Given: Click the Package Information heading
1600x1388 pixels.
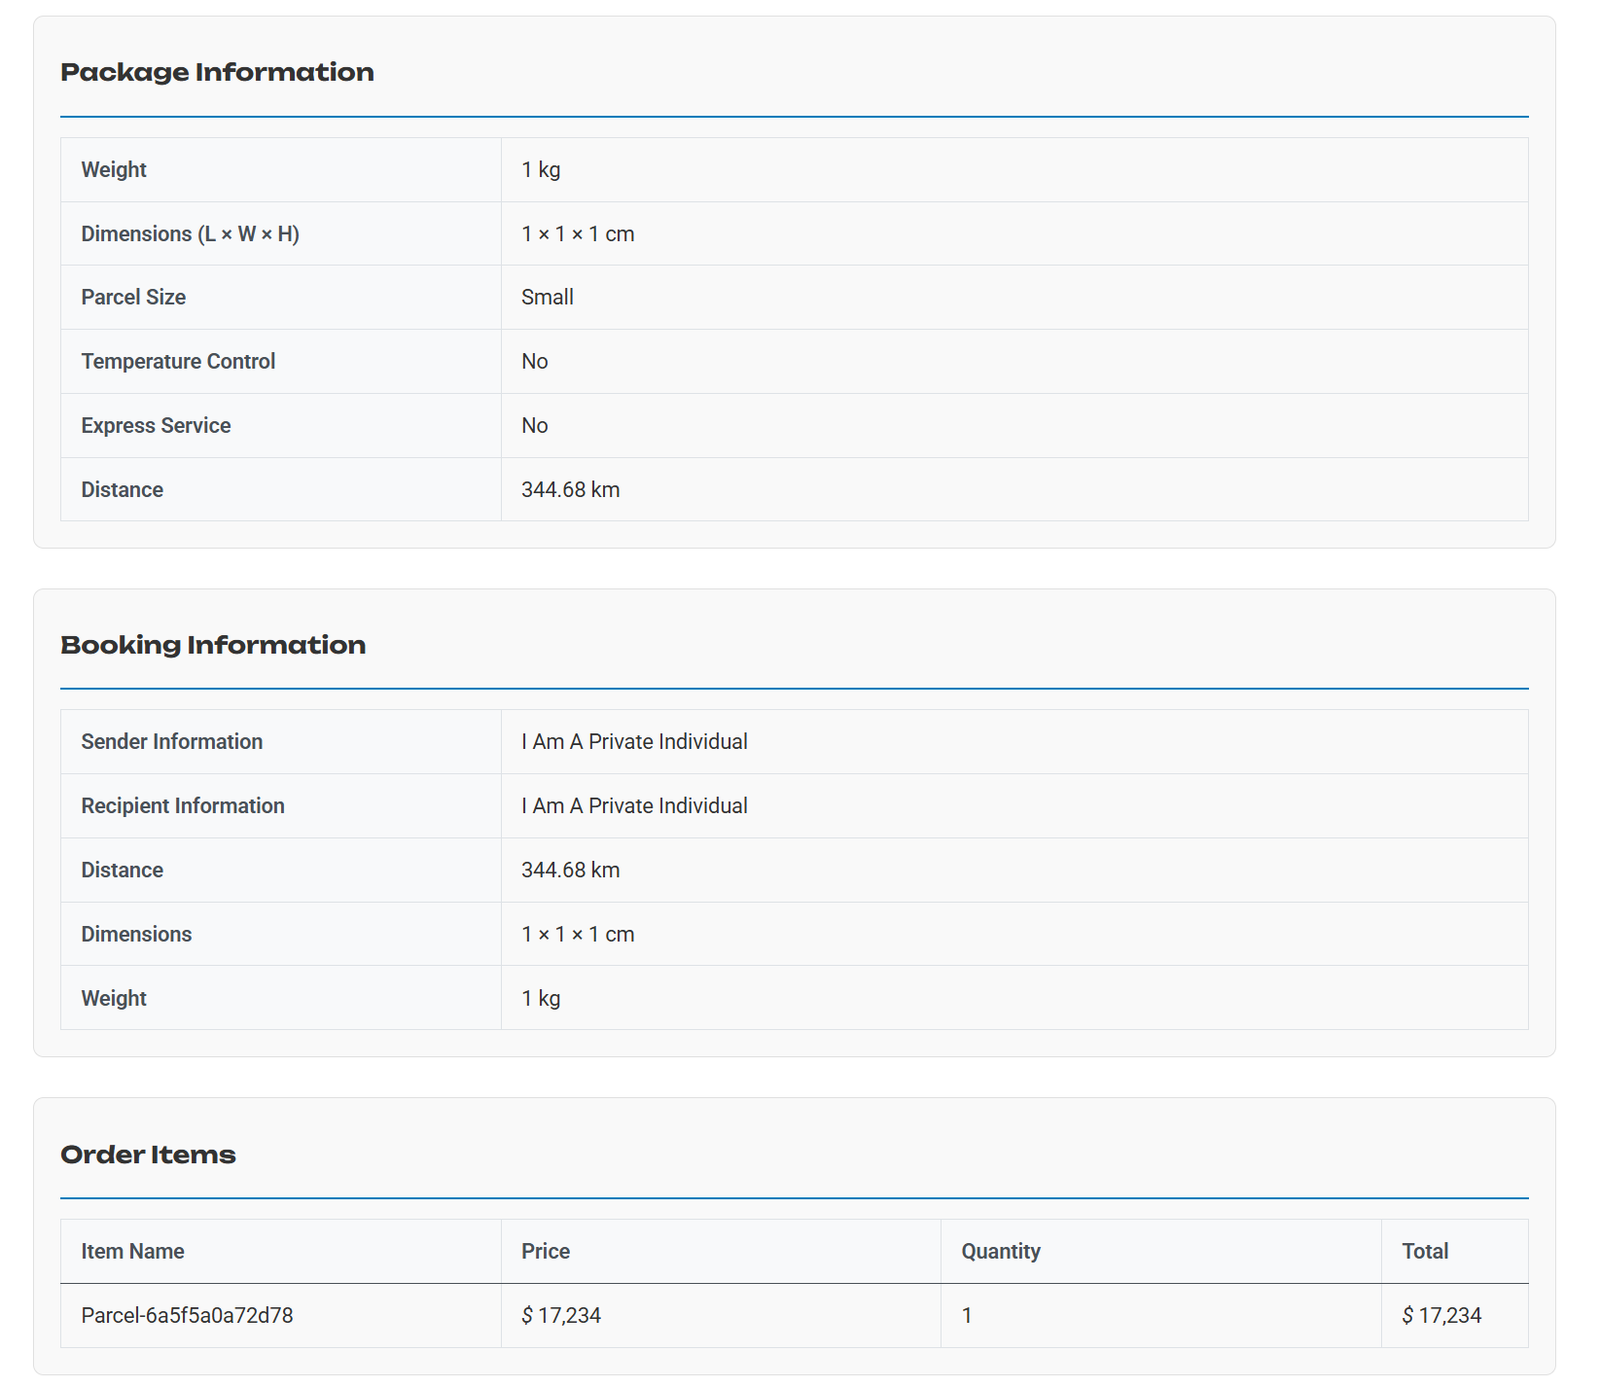Looking at the screenshot, I should pyautogui.click(x=217, y=72).
